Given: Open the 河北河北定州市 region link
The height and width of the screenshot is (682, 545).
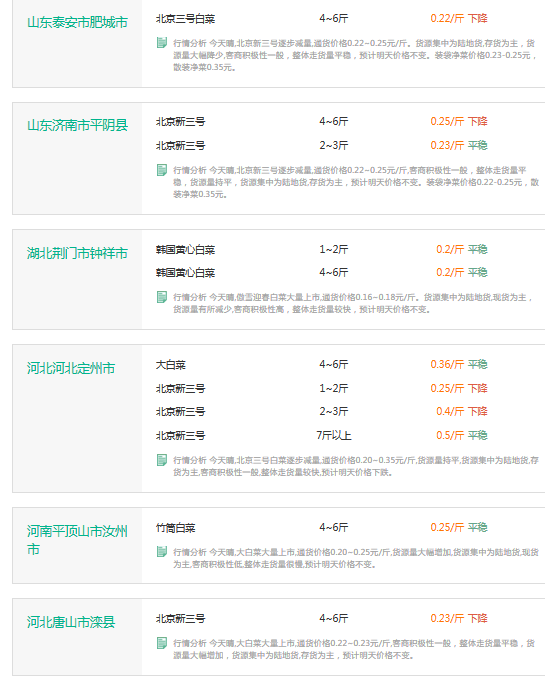Looking at the screenshot, I should [x=71, y=368].
